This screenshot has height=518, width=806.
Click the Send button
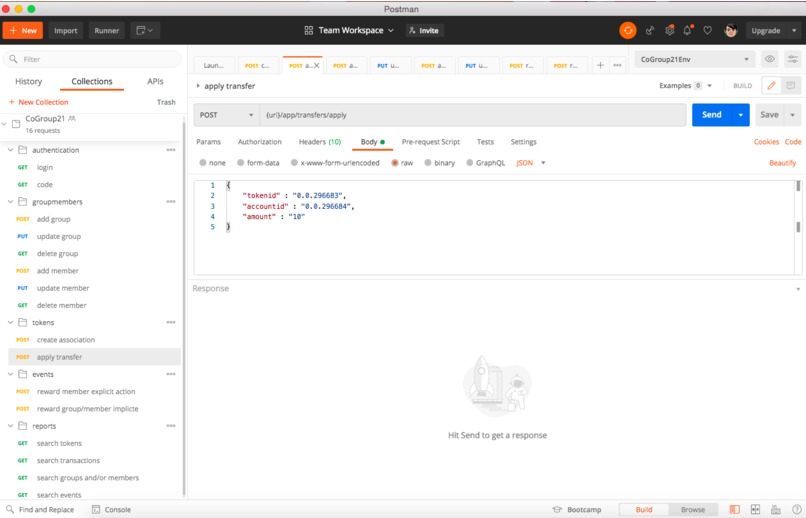coord(712,115)
